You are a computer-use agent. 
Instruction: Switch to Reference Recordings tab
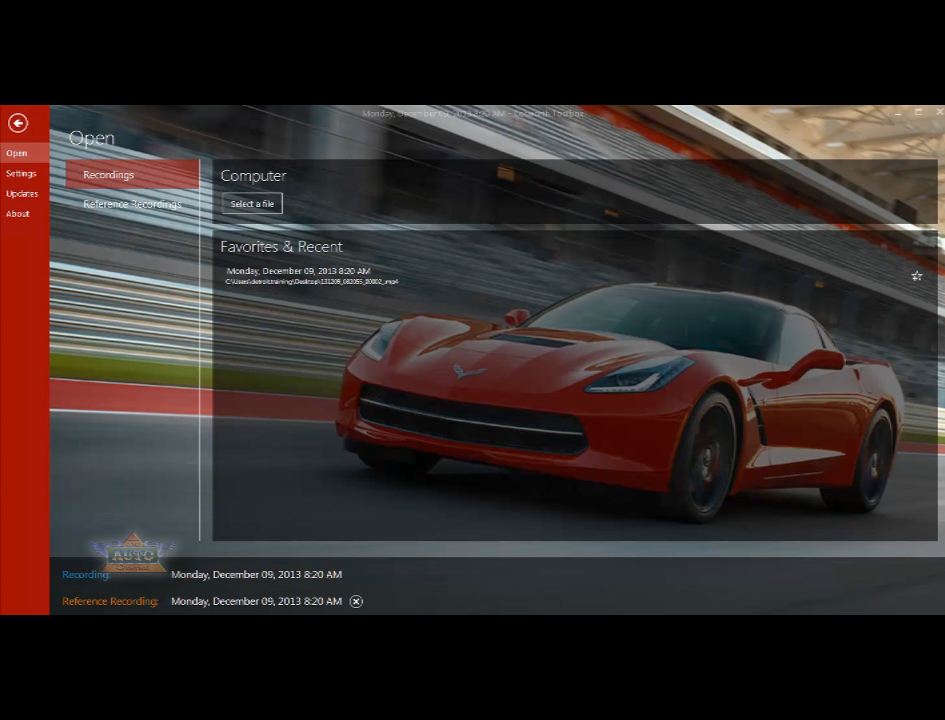(x=132, y=205)
